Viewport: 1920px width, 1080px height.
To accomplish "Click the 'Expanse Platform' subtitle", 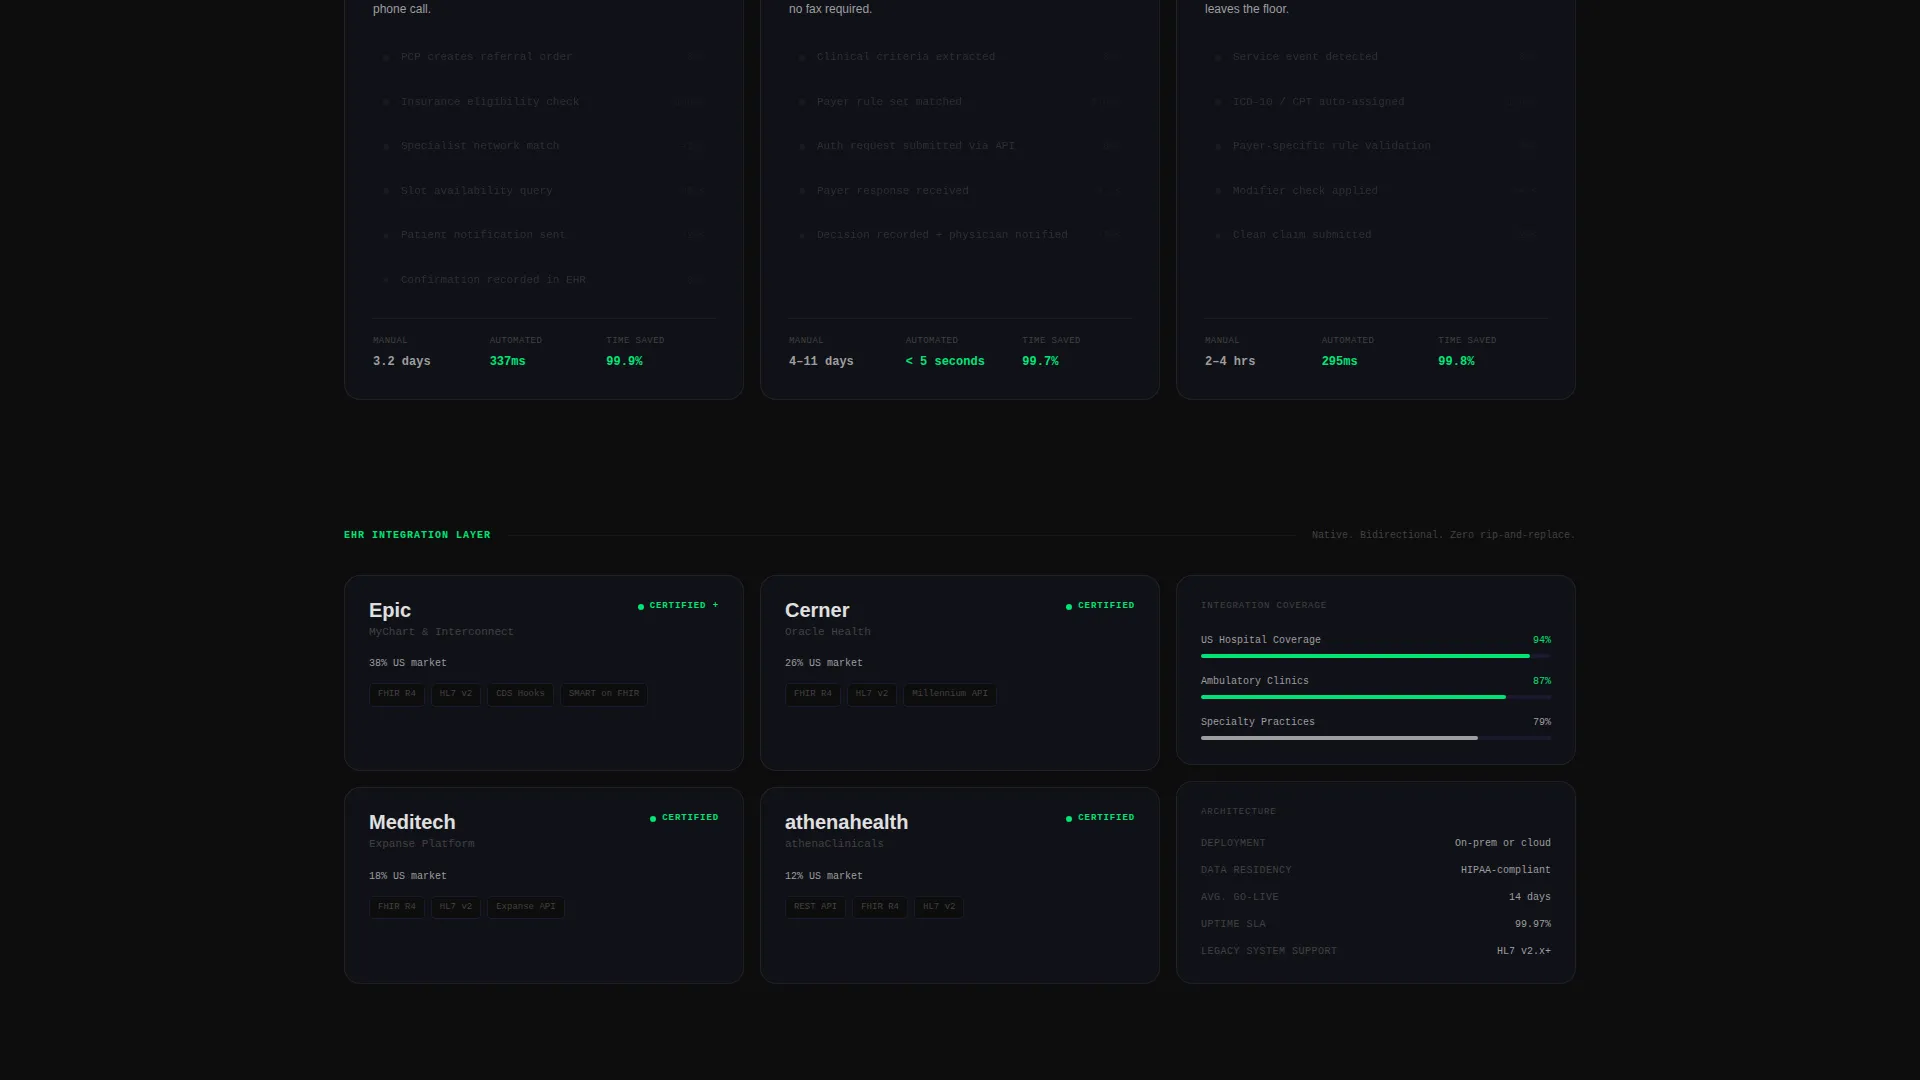I will (422, 844).
